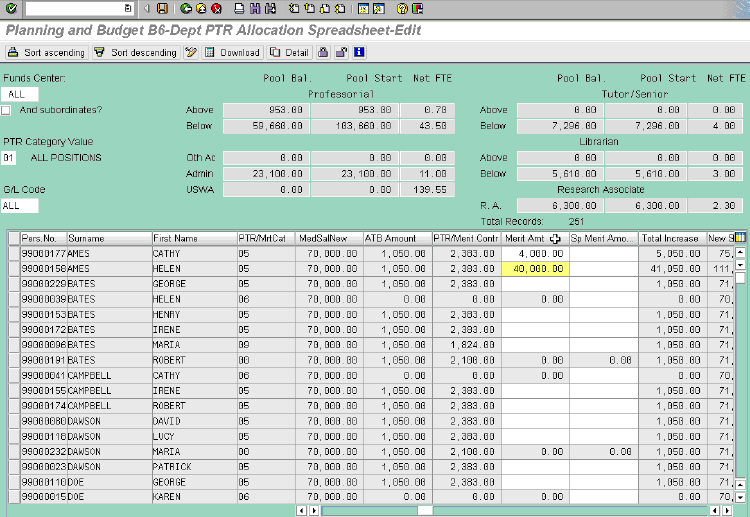Click the horizontal scroll thumb of the table
750x517 pixels.
click(425, 510)
